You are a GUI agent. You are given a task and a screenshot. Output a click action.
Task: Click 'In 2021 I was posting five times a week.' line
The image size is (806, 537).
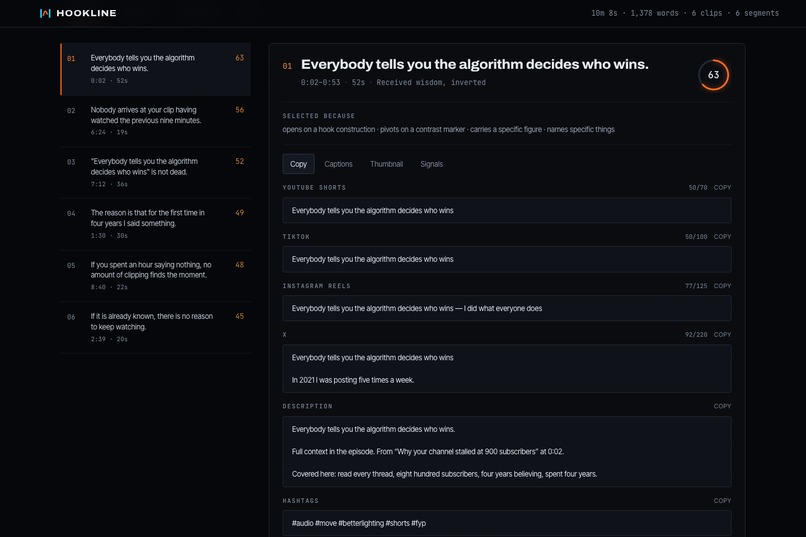353,380
